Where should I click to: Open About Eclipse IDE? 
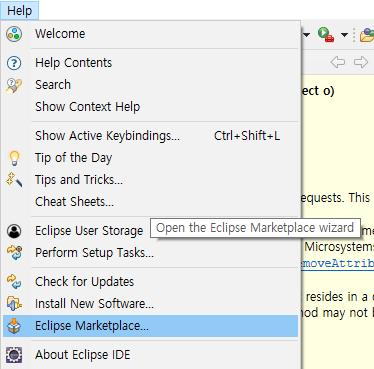coord(150,355)
